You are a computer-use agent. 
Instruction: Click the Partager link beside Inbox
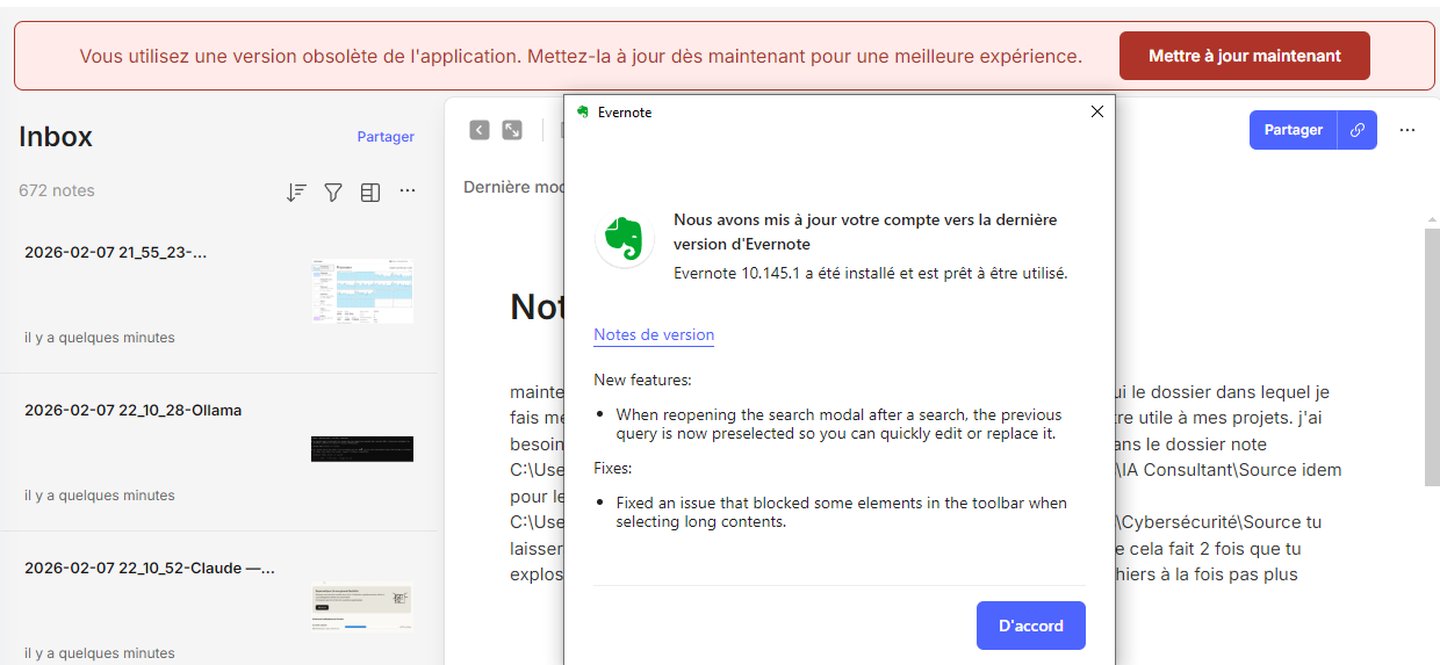point(386,137)
